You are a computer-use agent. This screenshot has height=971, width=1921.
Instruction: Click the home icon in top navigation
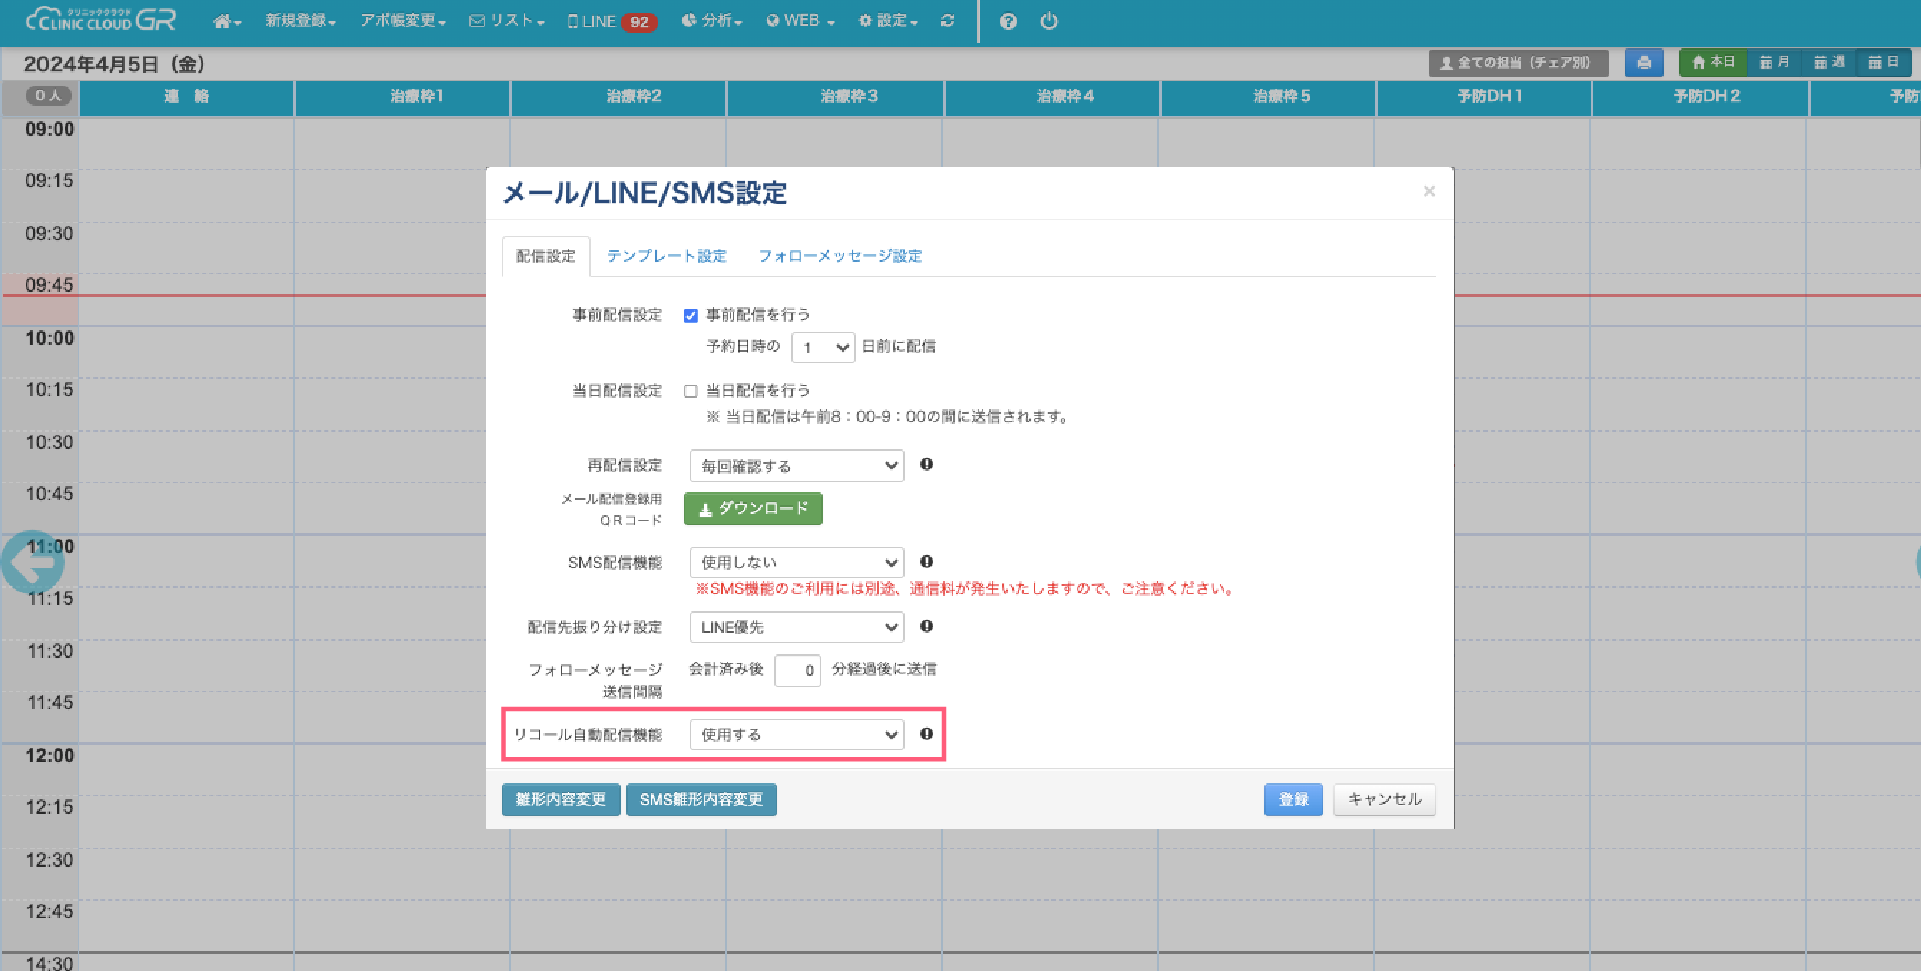pos(226,21)
